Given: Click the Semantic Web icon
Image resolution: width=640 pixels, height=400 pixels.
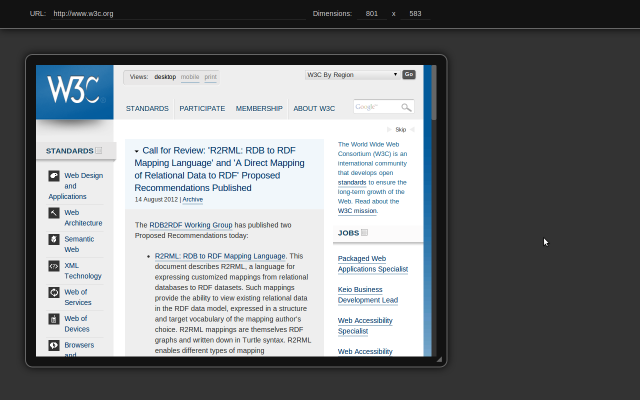Looking at the screenshot, I should [54, 239].
